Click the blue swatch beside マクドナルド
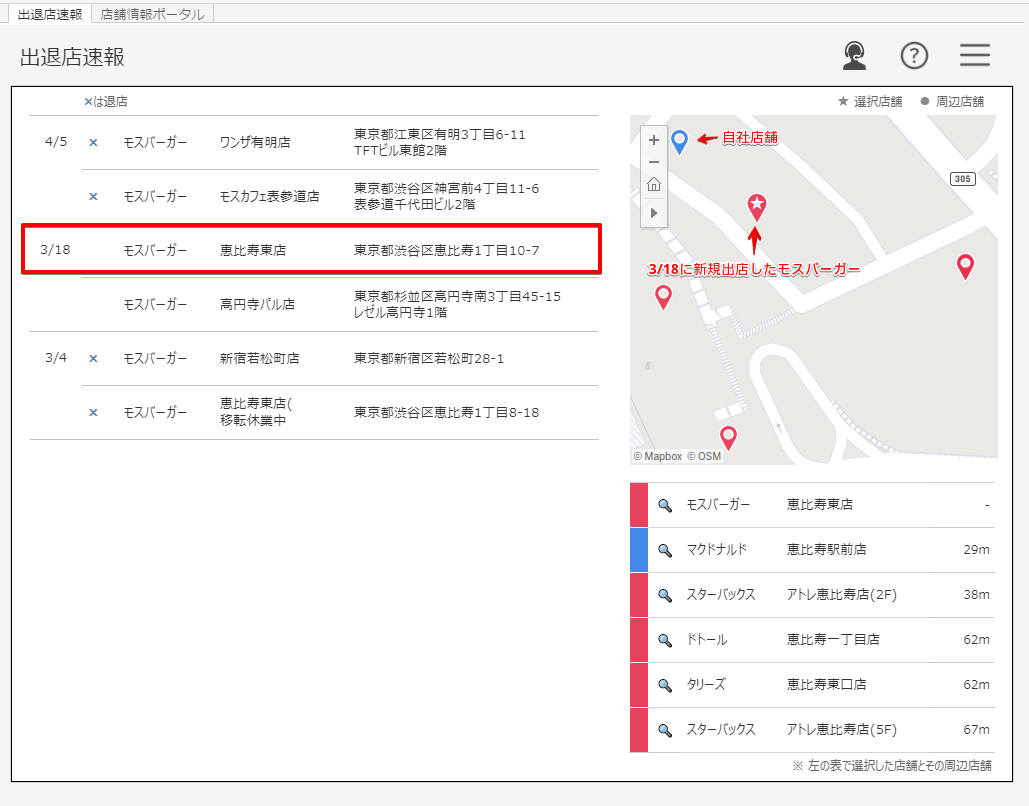Viewport: 1029px width, 806px height. pos(639,550)
